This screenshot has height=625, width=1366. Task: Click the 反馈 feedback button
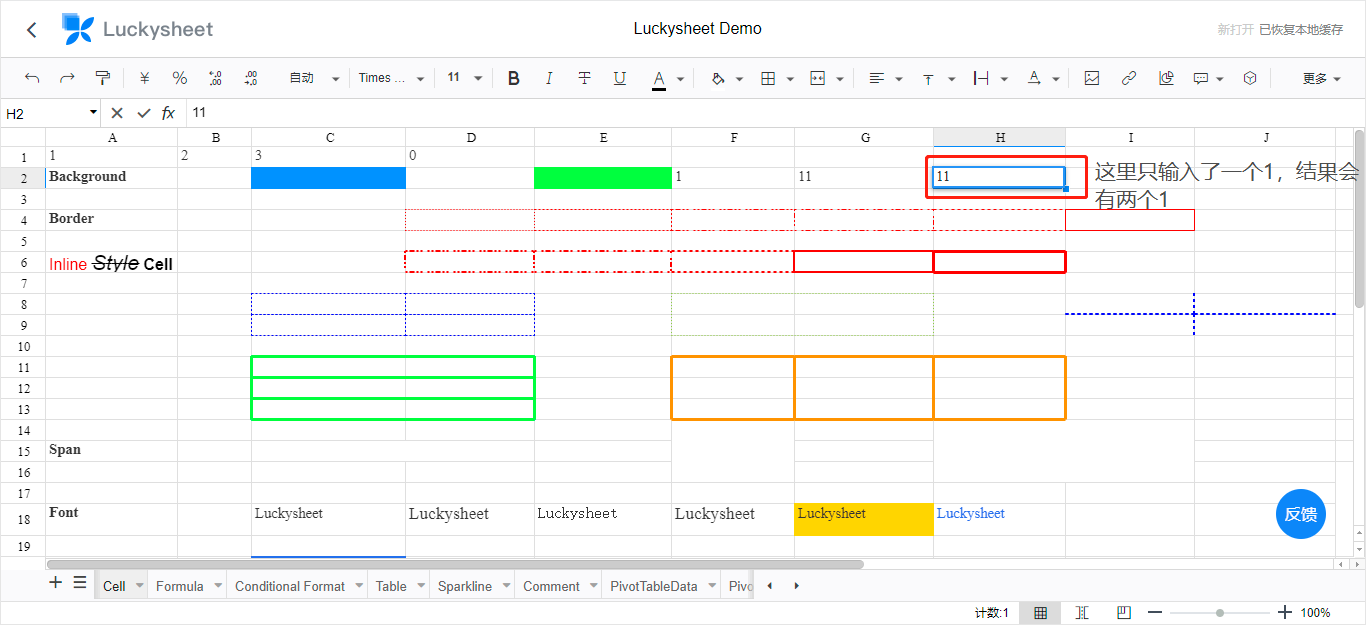tap(1301, 514)
